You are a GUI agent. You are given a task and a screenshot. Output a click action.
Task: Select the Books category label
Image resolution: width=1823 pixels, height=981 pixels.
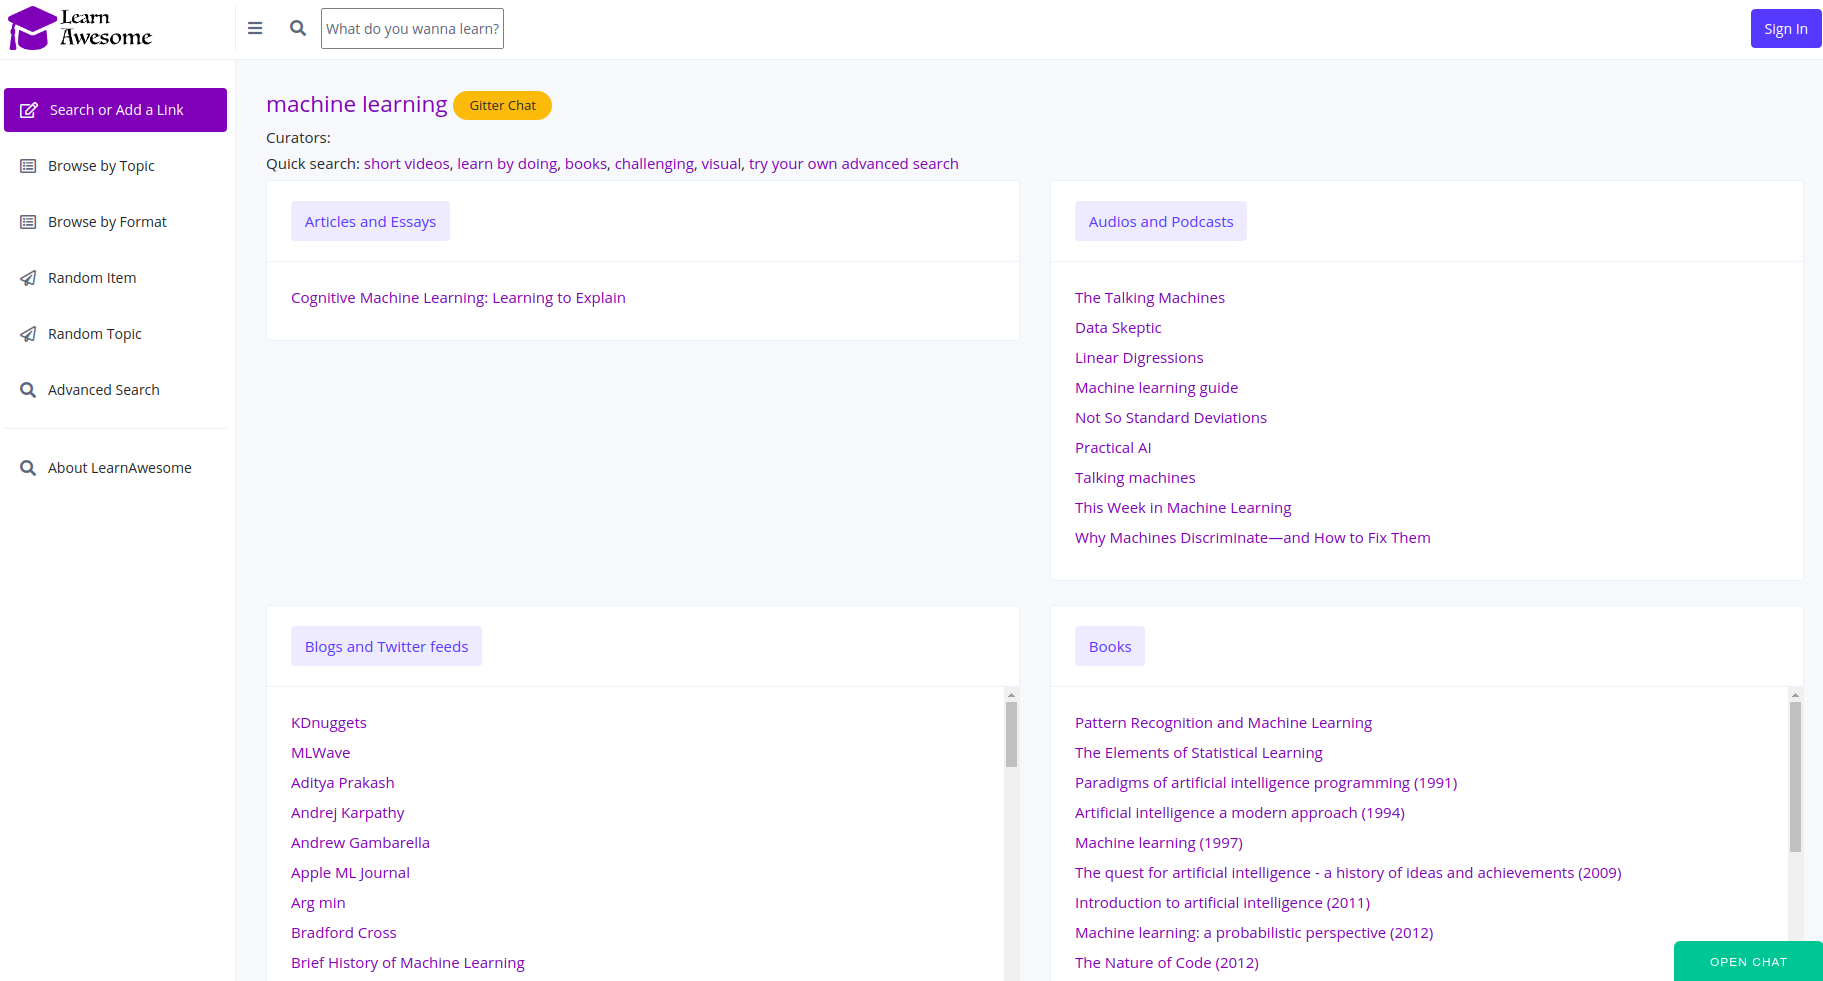[1109, 646]
